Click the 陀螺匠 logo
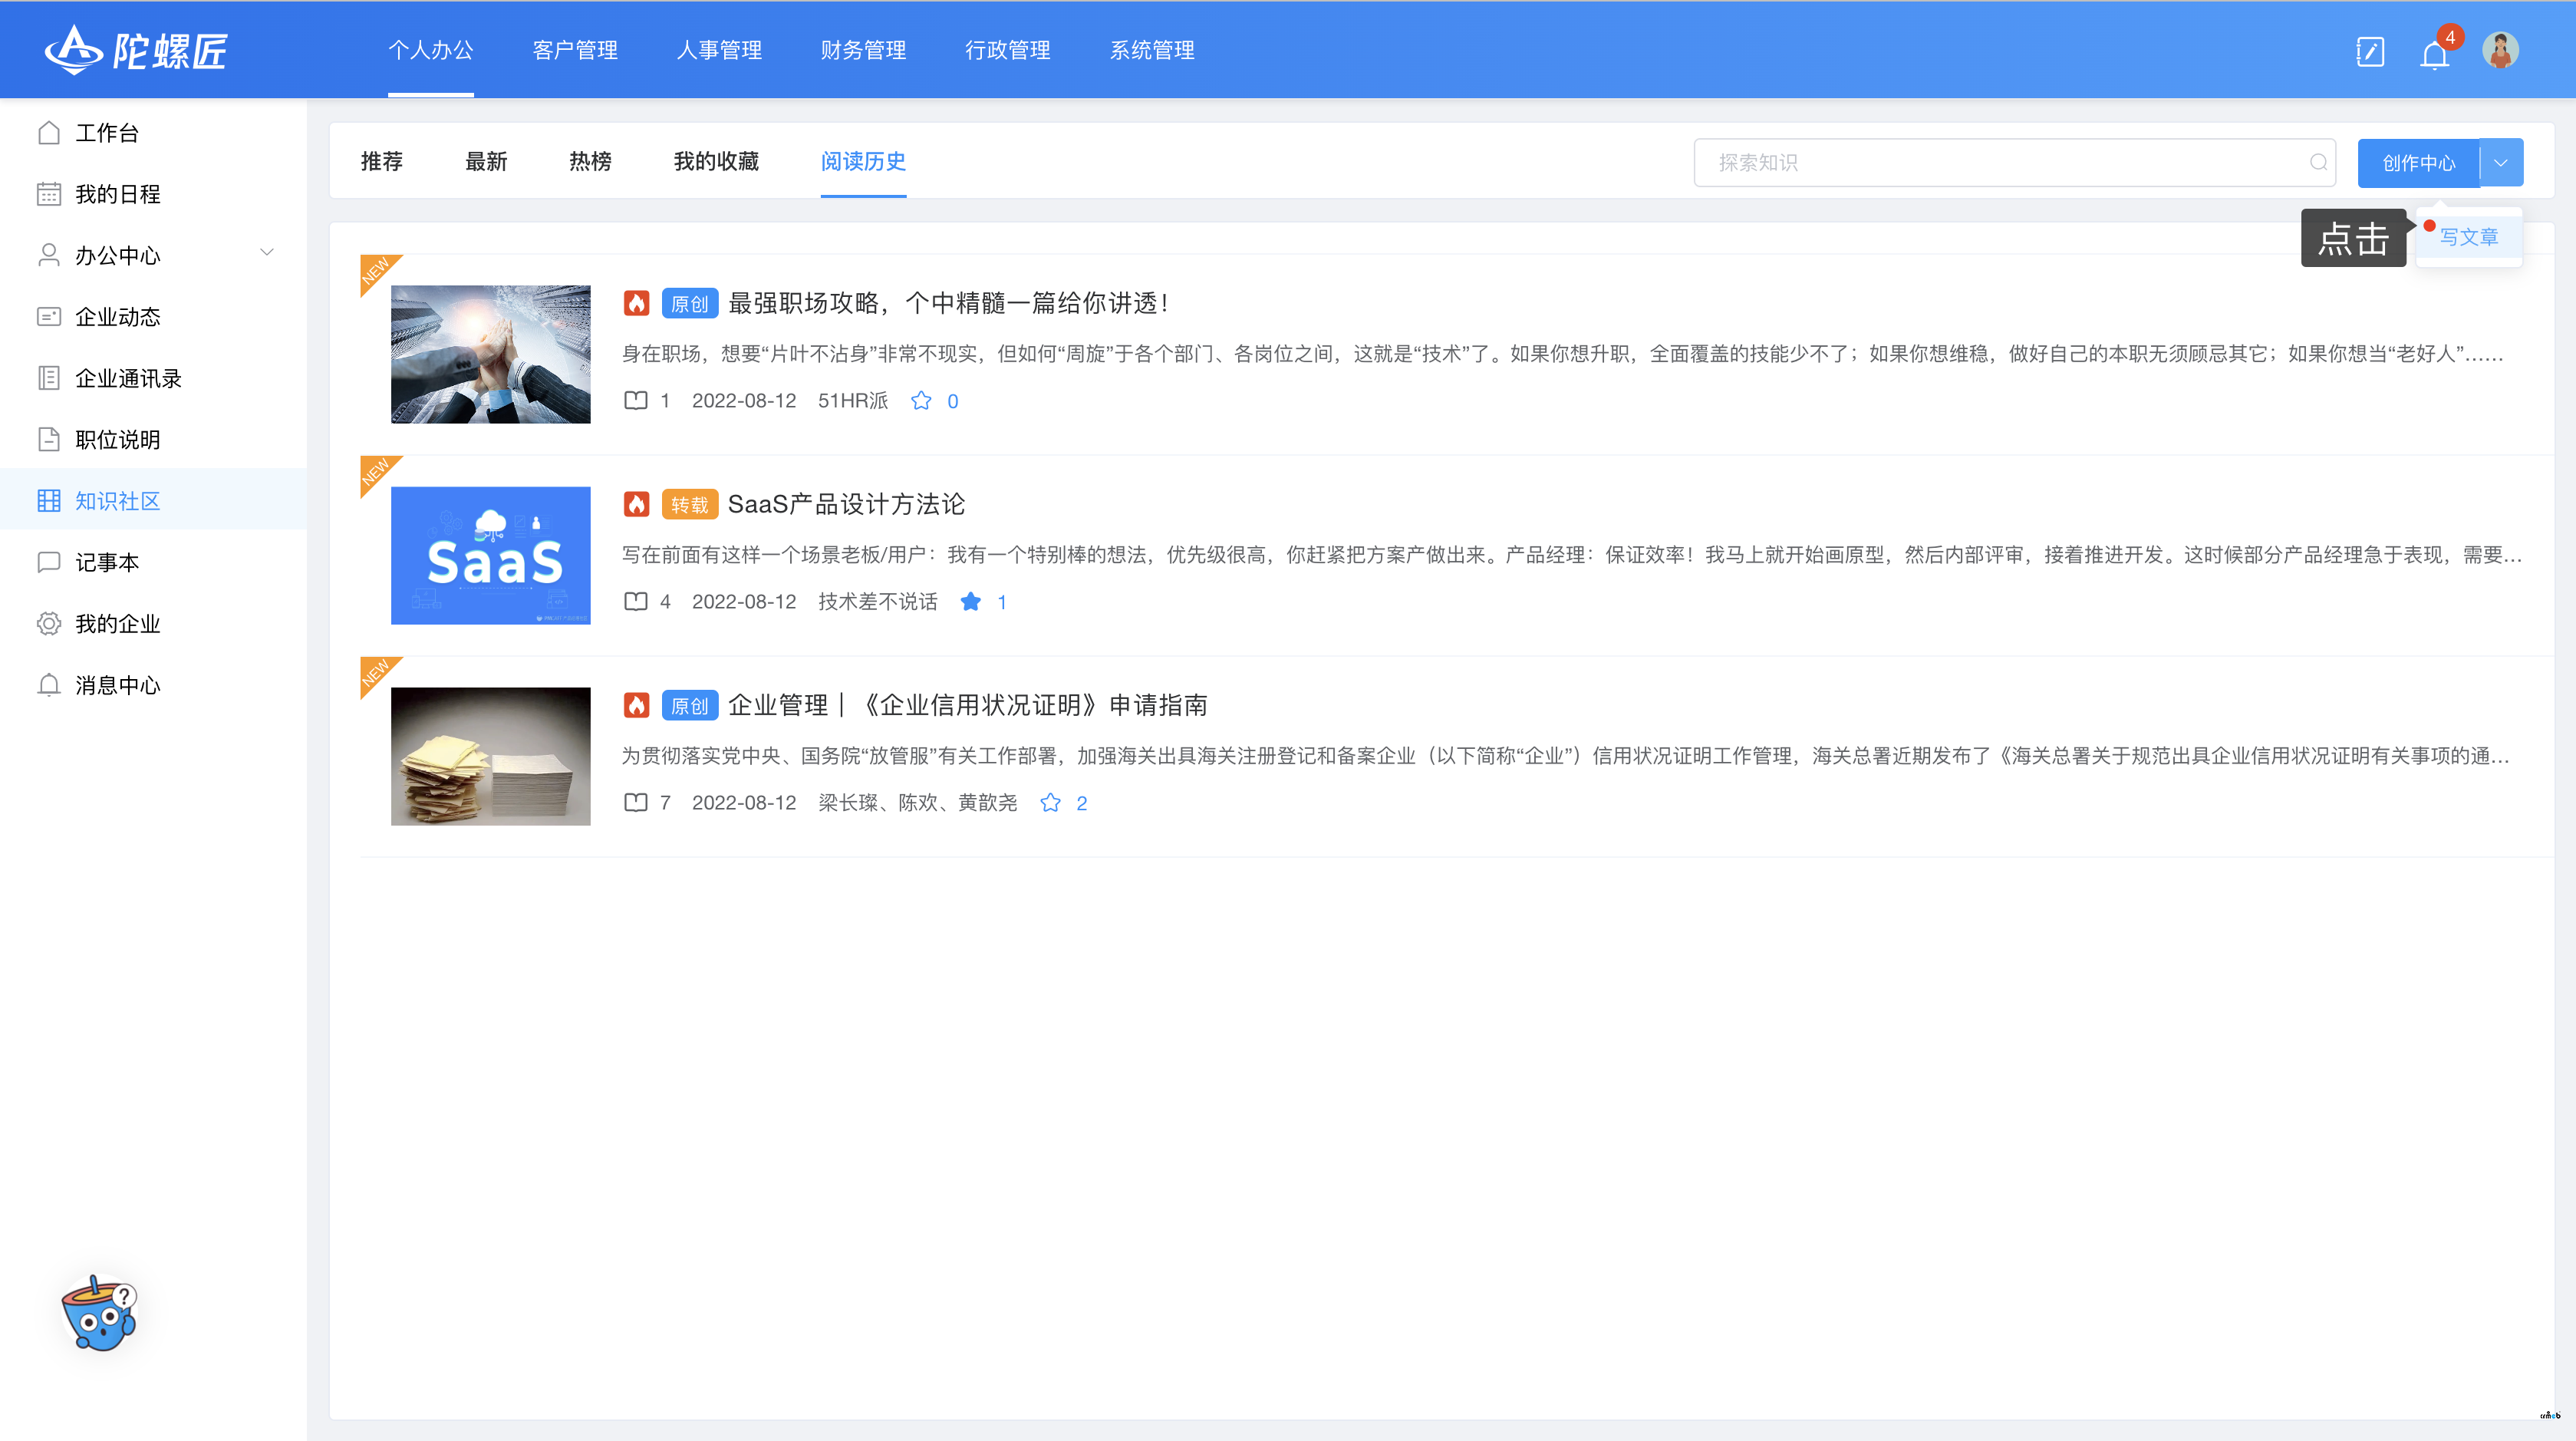 pyautogui.click(x=136, y=50)
